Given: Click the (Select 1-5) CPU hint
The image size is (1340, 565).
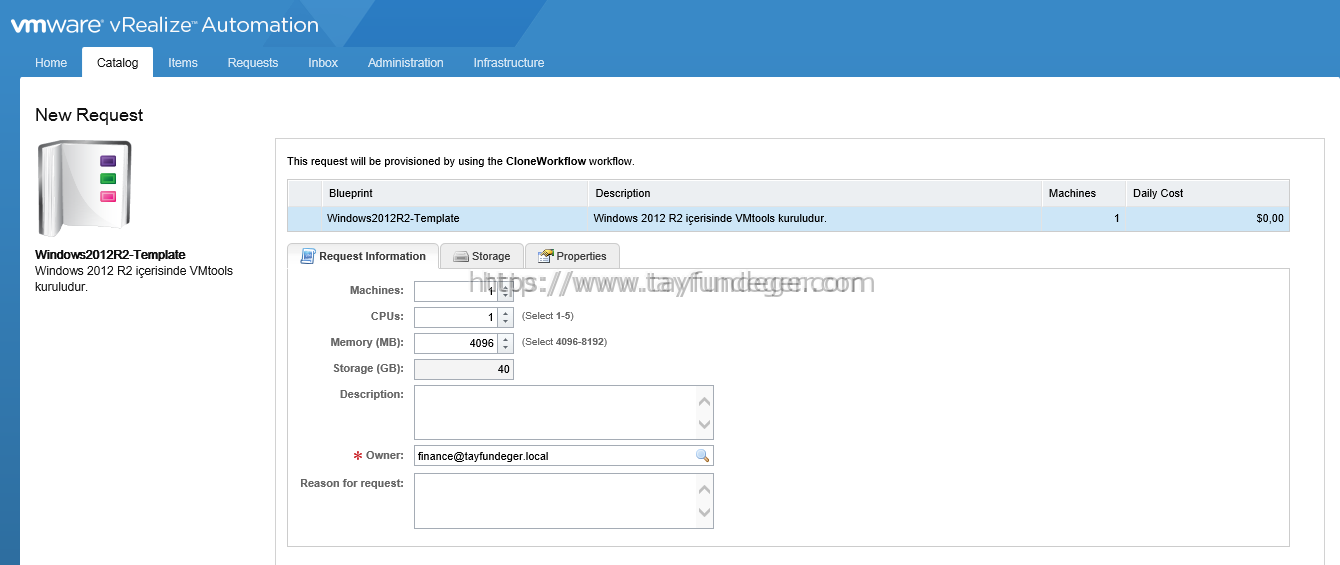Looking at the screenshot, I should click(x=548, y=316).
